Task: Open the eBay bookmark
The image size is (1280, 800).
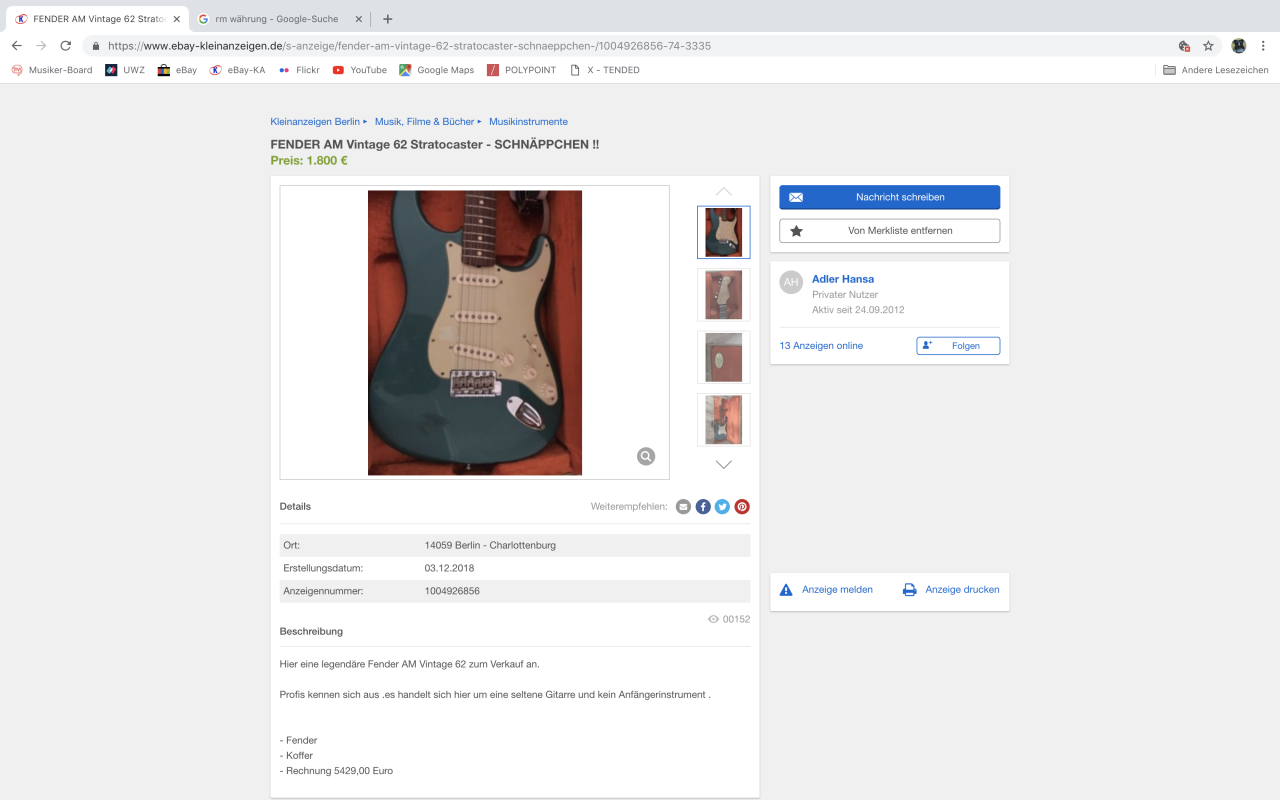Action: pos(177,70)
